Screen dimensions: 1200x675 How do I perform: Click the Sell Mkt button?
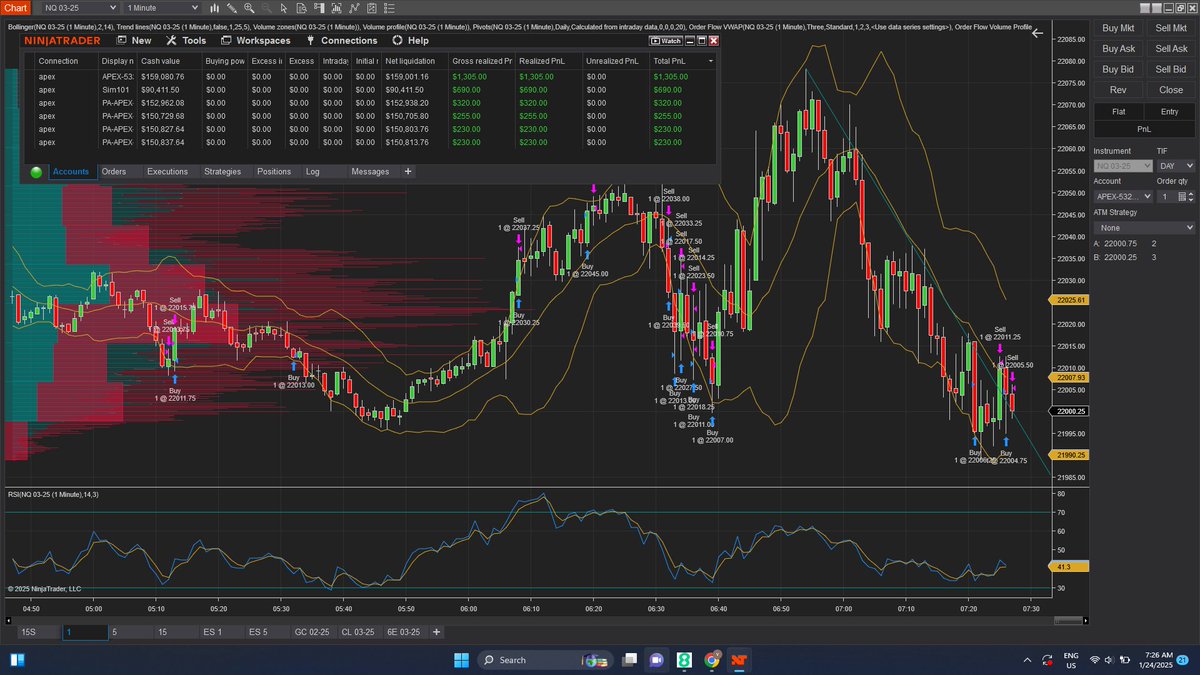coord(1171,28)
